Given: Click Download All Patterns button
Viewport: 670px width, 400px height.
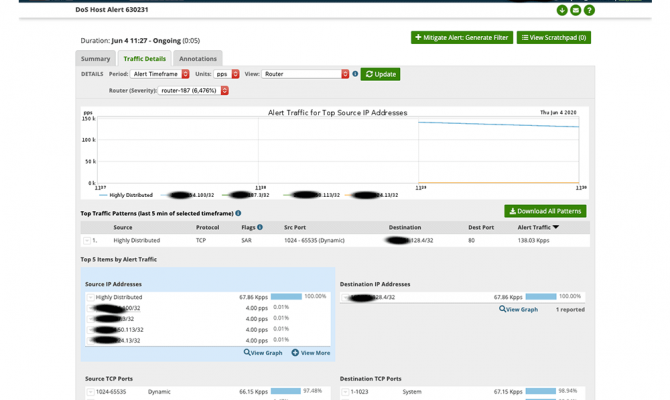Looking at the screenshot, I should 545,211.
